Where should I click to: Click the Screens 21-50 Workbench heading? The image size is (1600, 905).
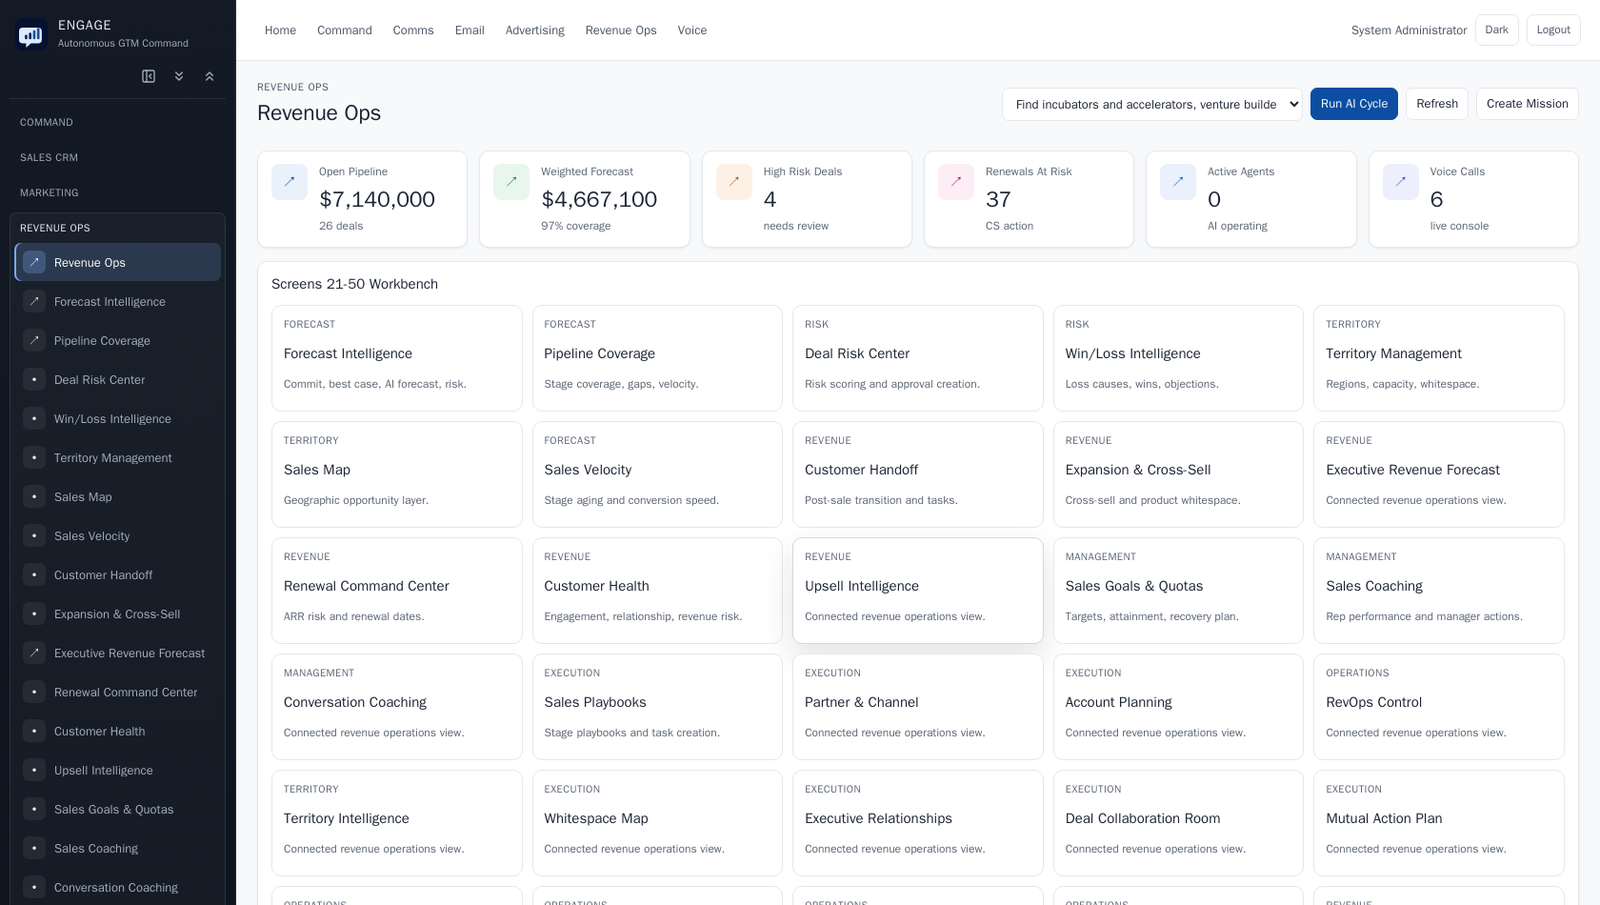point(354,284)
